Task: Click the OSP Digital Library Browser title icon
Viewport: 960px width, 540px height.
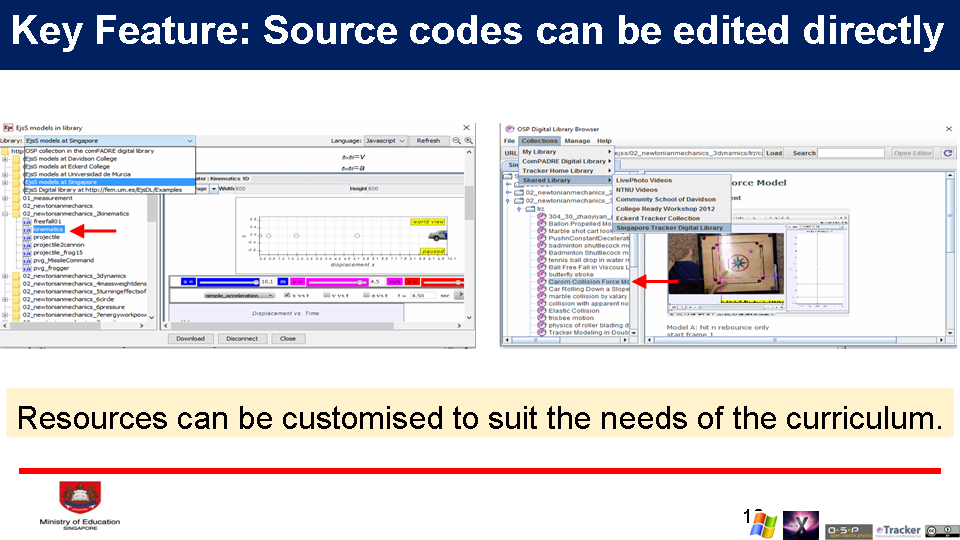Action: click(509, 129)
